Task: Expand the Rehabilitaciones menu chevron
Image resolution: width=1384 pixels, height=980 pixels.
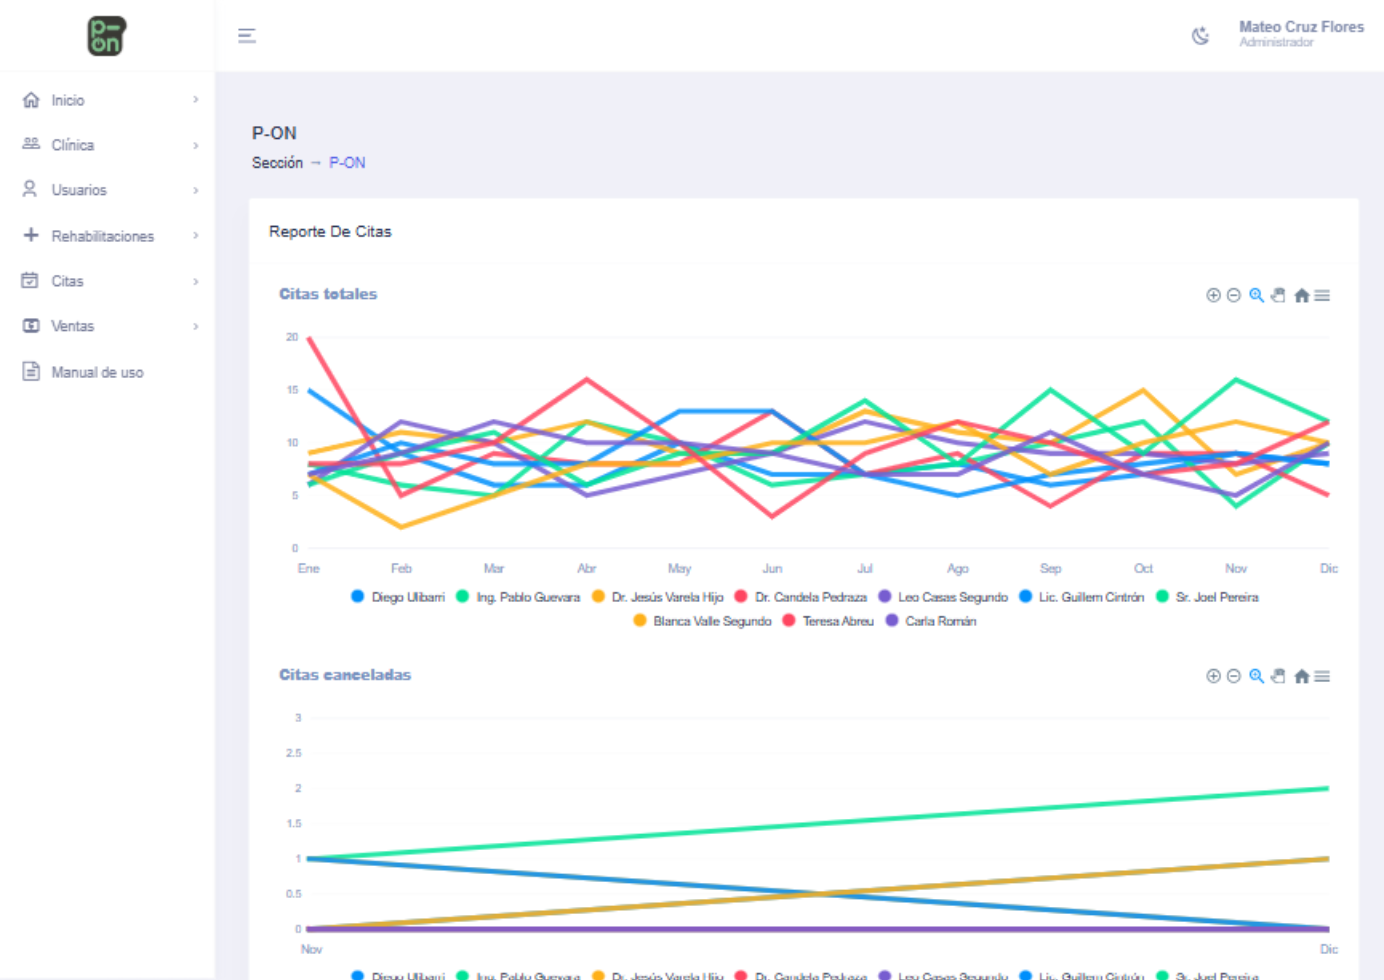Action: click(196, 236)
